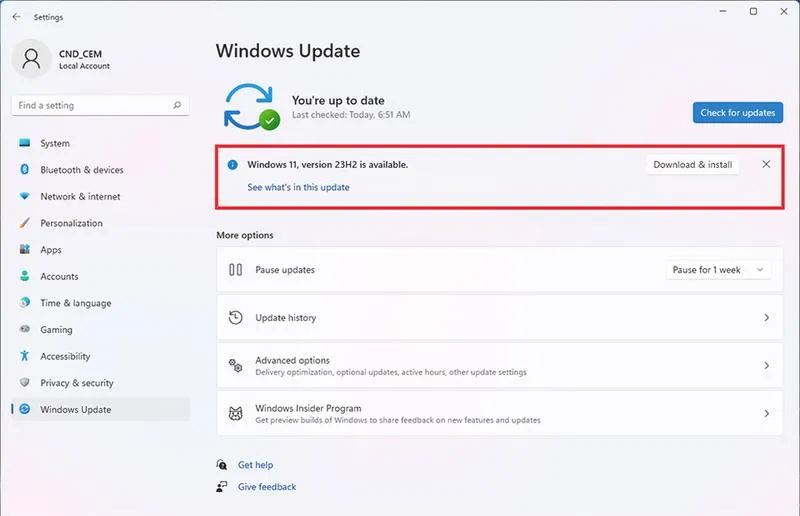Select the Bluetooth & devices icon
This screenshot has width=800, height=516.
[24, 169]
